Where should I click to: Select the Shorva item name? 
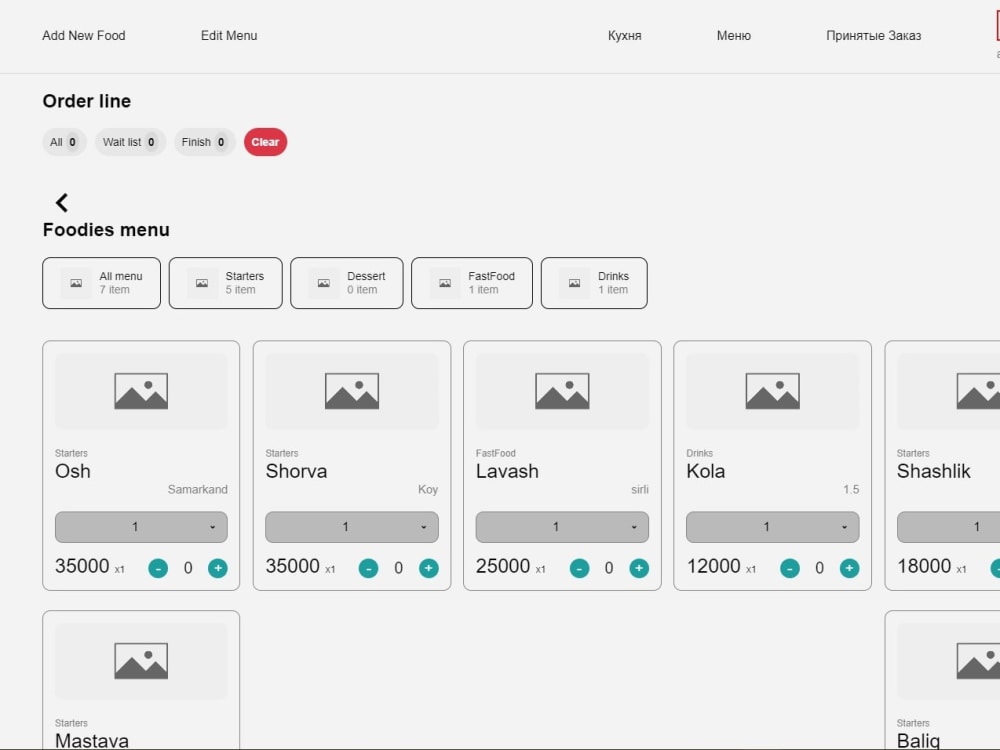[x=296, y=471]
